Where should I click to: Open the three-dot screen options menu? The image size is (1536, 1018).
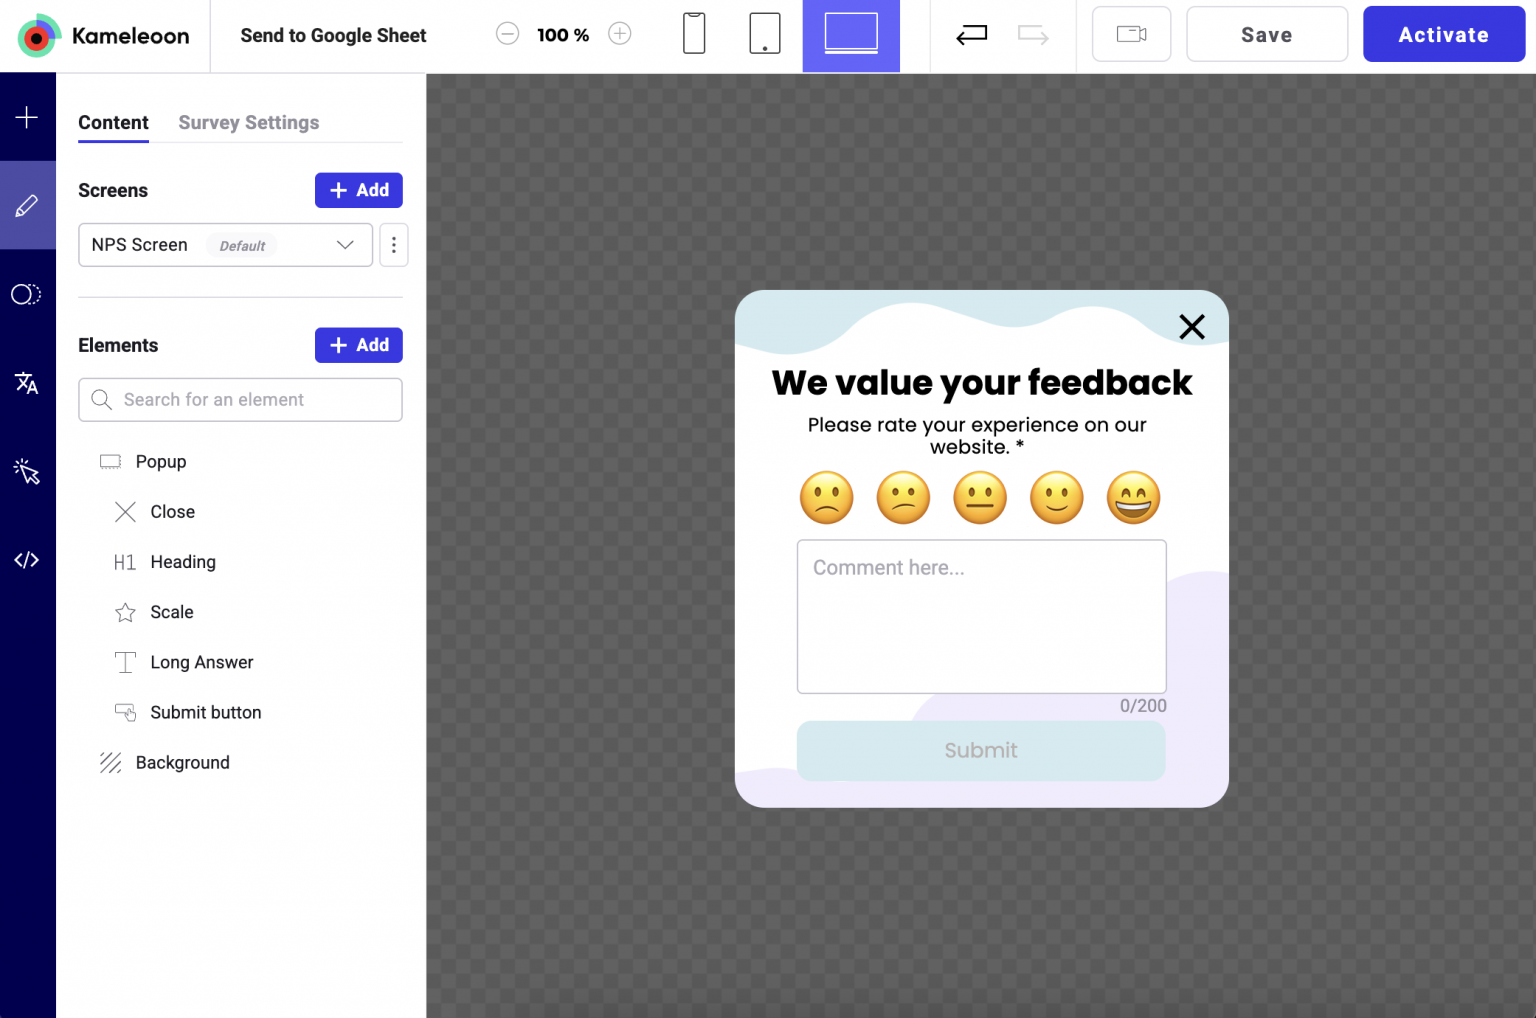[394, 245]
